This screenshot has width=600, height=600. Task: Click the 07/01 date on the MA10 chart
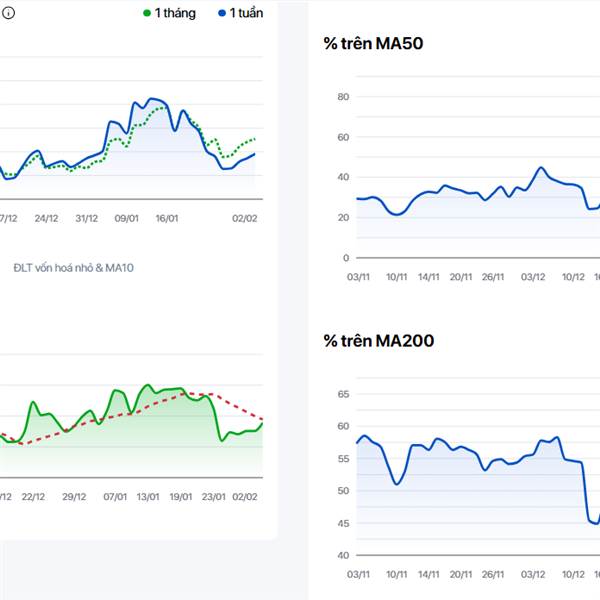point(115,496)
